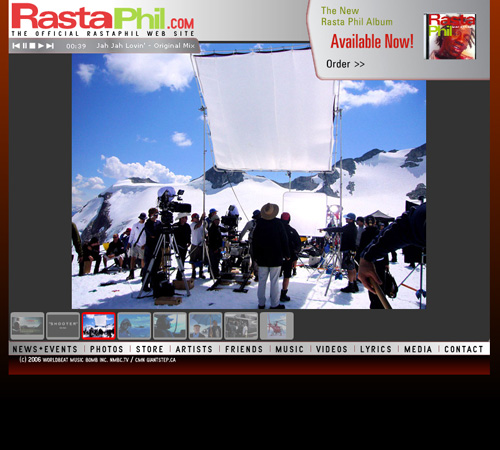Select the hooded person thumbnail
The width and height of the screenshot is (500, 450).
coord(134,326)
